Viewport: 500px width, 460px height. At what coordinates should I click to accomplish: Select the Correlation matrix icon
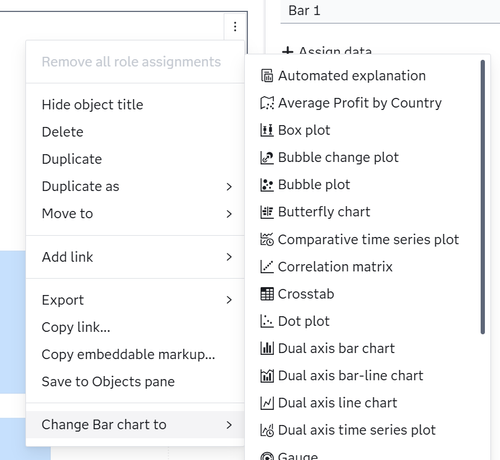[267, 267]
